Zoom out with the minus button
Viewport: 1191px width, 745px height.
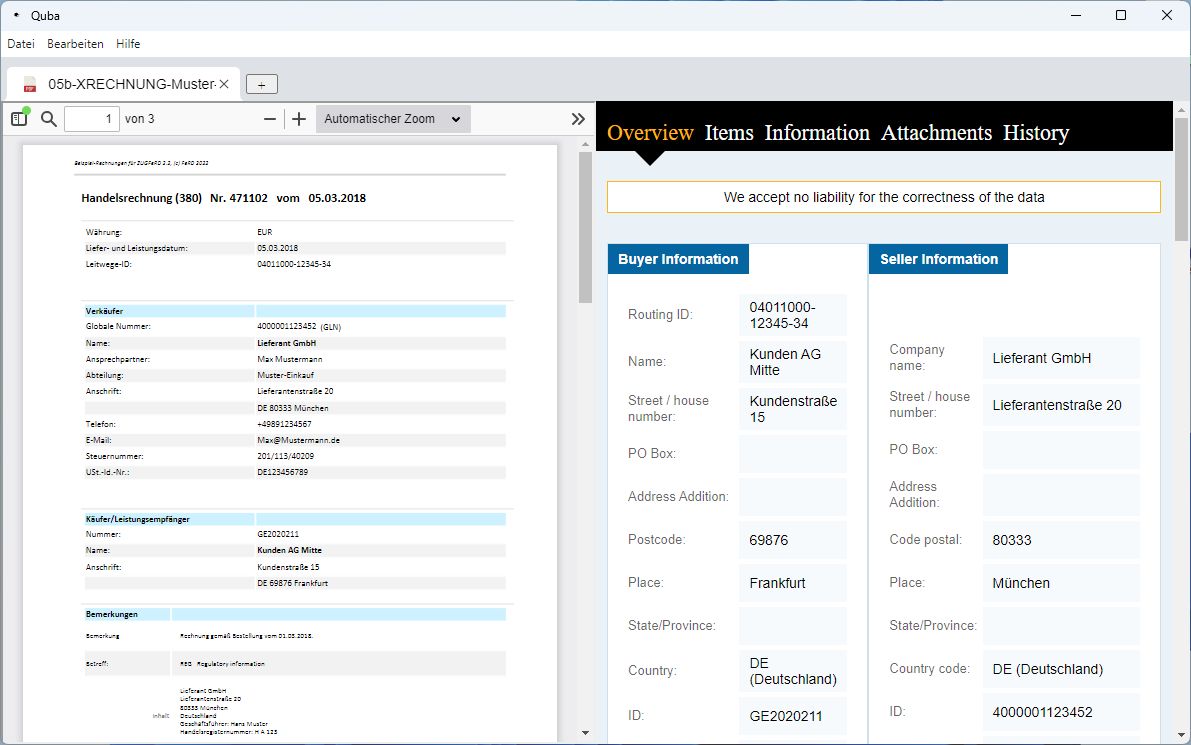click(270, 119)
